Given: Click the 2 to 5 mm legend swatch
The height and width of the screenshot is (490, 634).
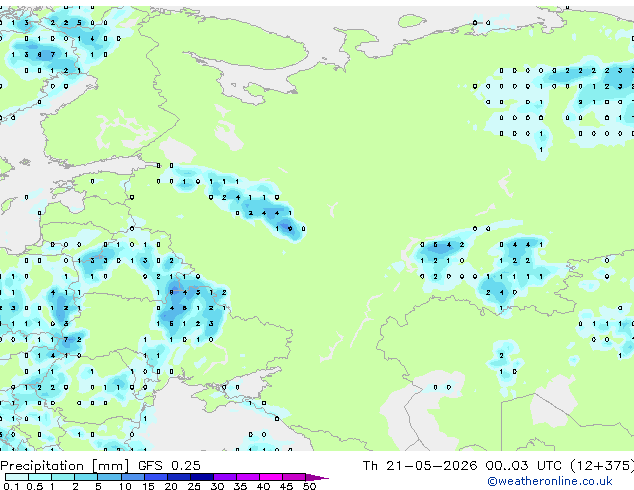Looking at the screenshot, I should pos(86,477).
